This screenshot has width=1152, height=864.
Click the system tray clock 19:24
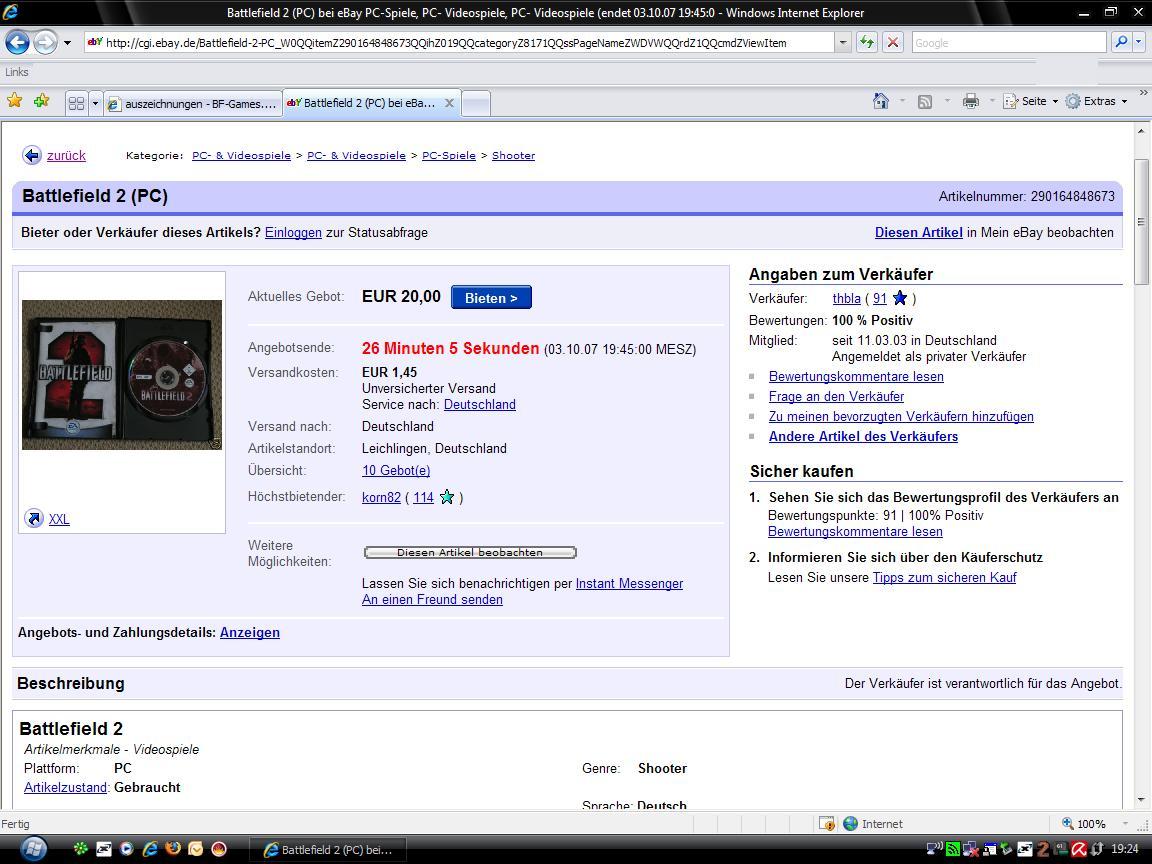point(1126,849)
